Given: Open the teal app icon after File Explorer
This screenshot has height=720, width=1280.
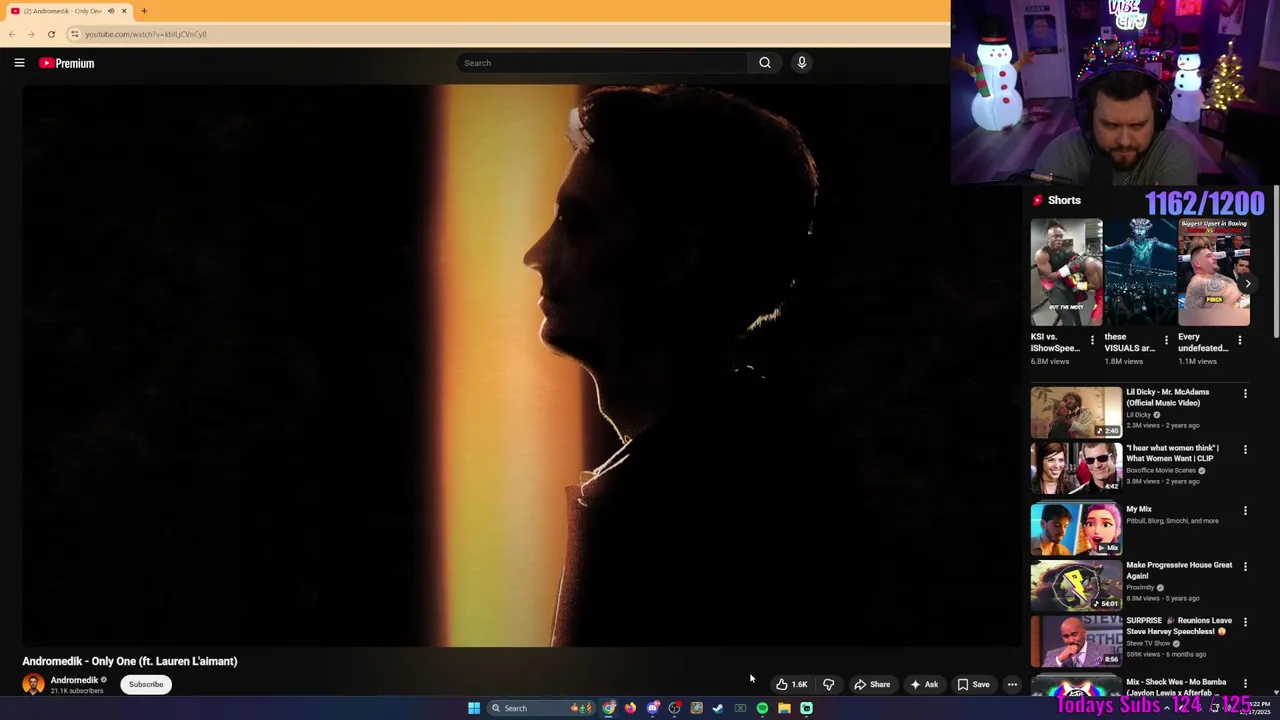Looking at the screenshot, I should pyautogui.click(x=806, y=708).
